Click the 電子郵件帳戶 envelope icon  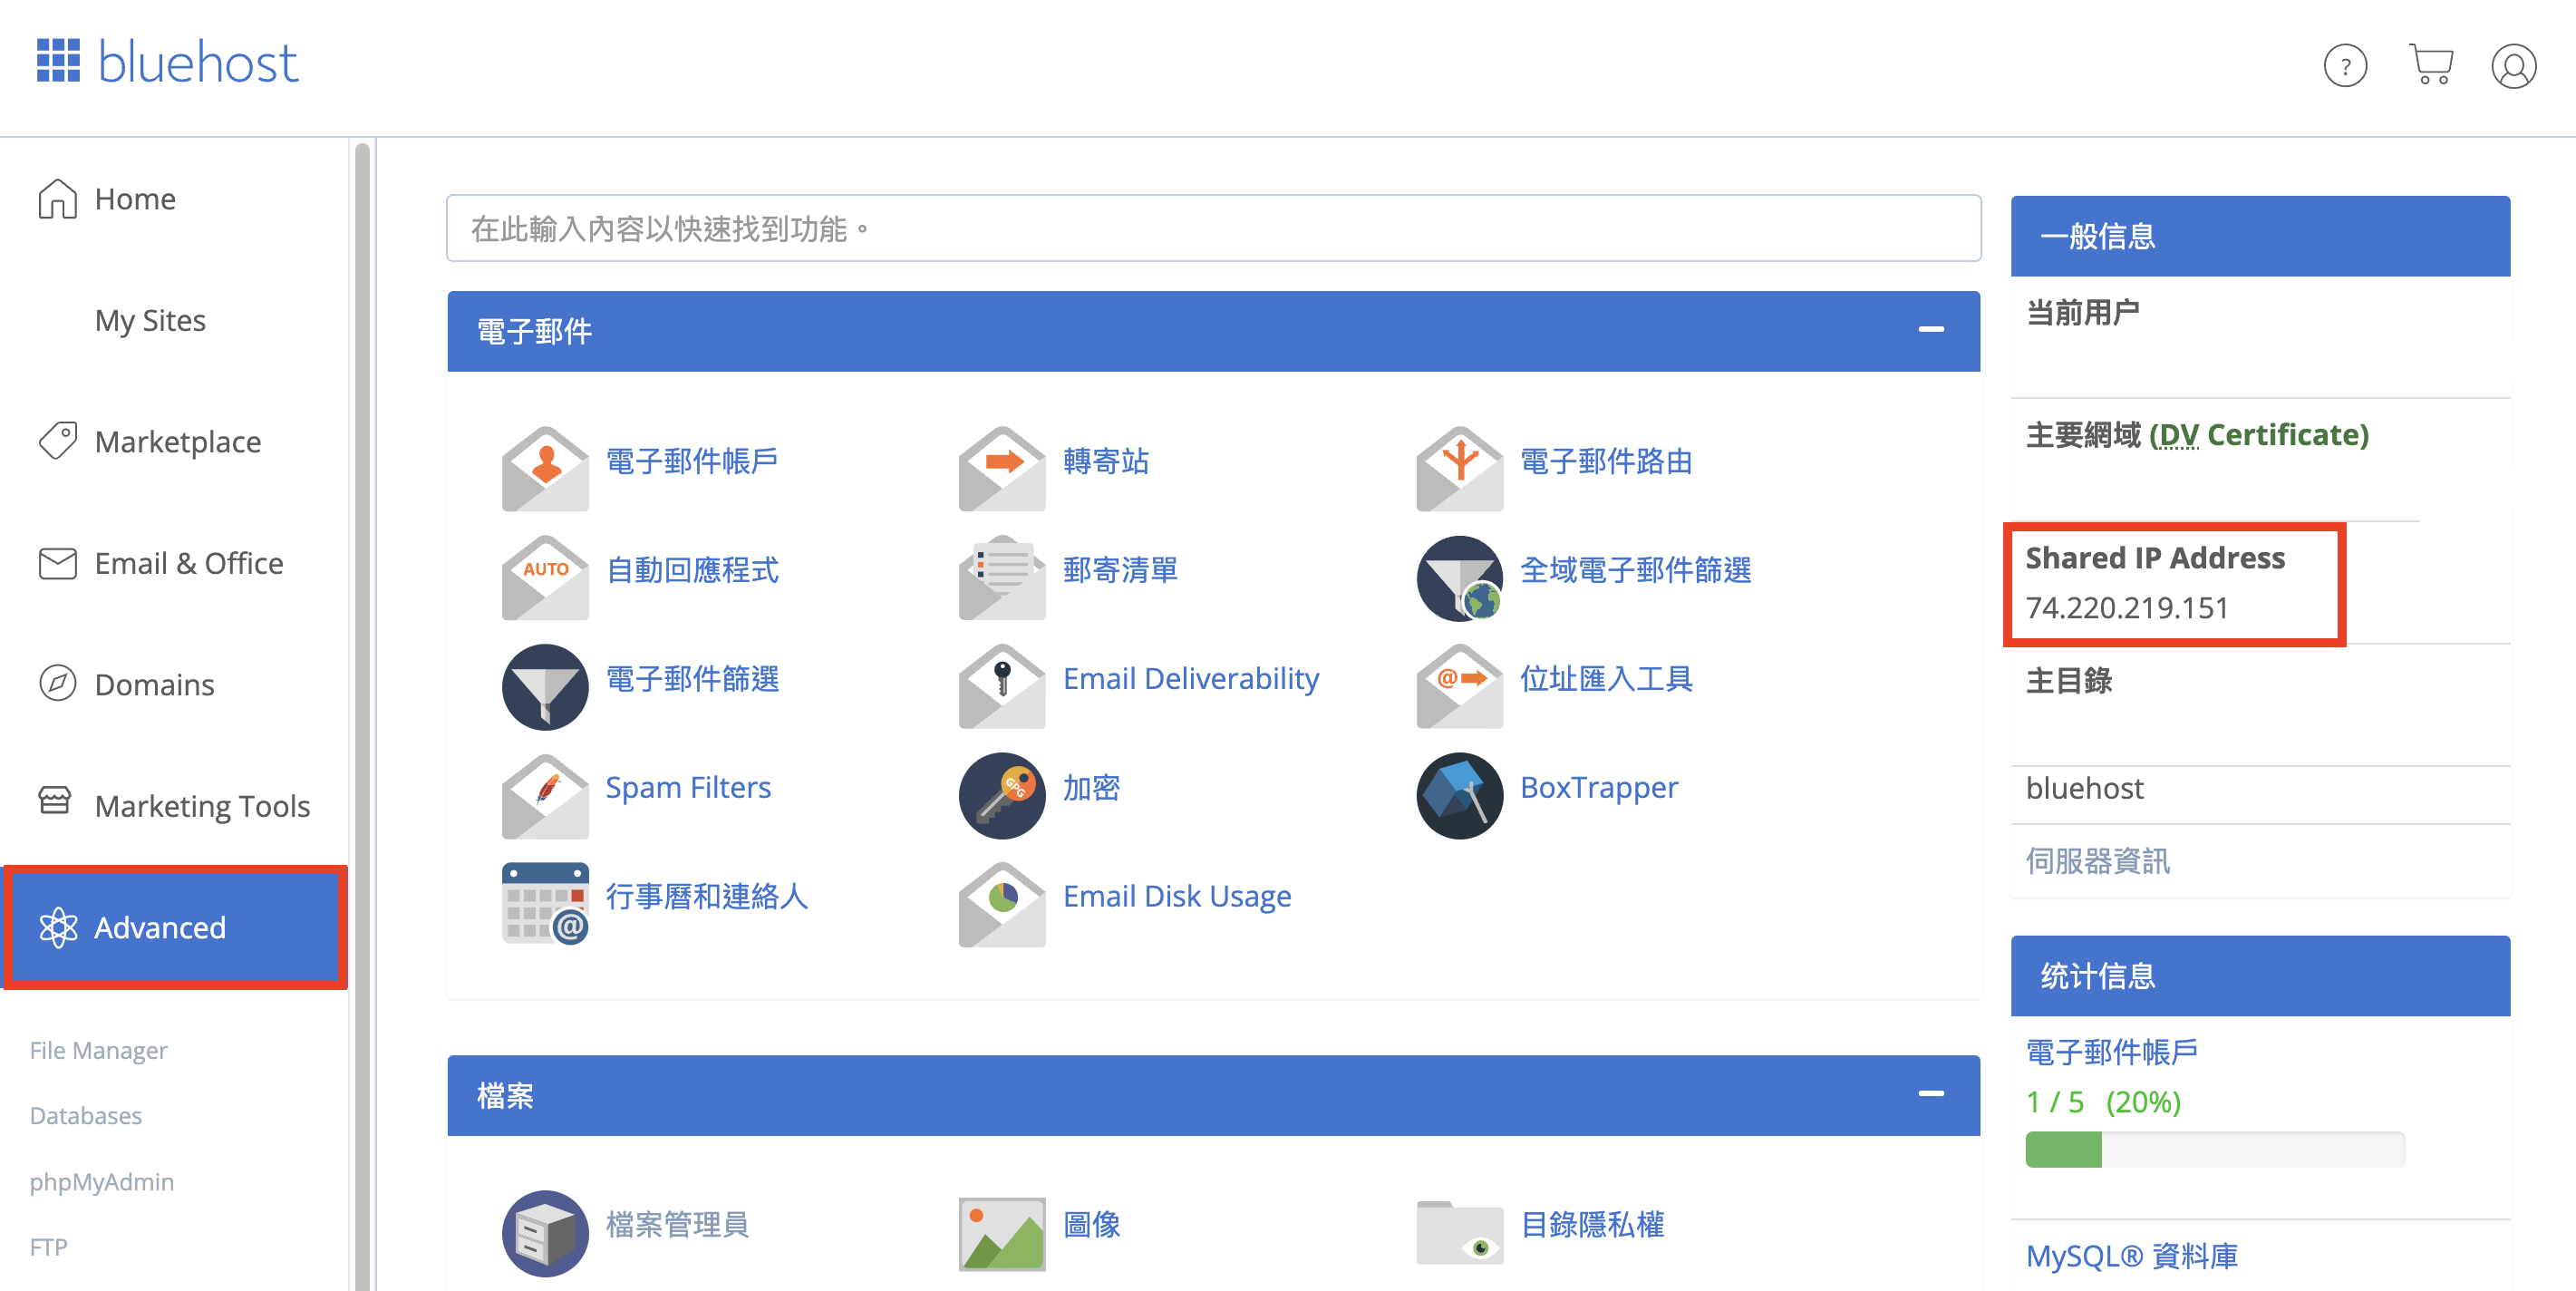pyautogui.click(x=545, y=468)
